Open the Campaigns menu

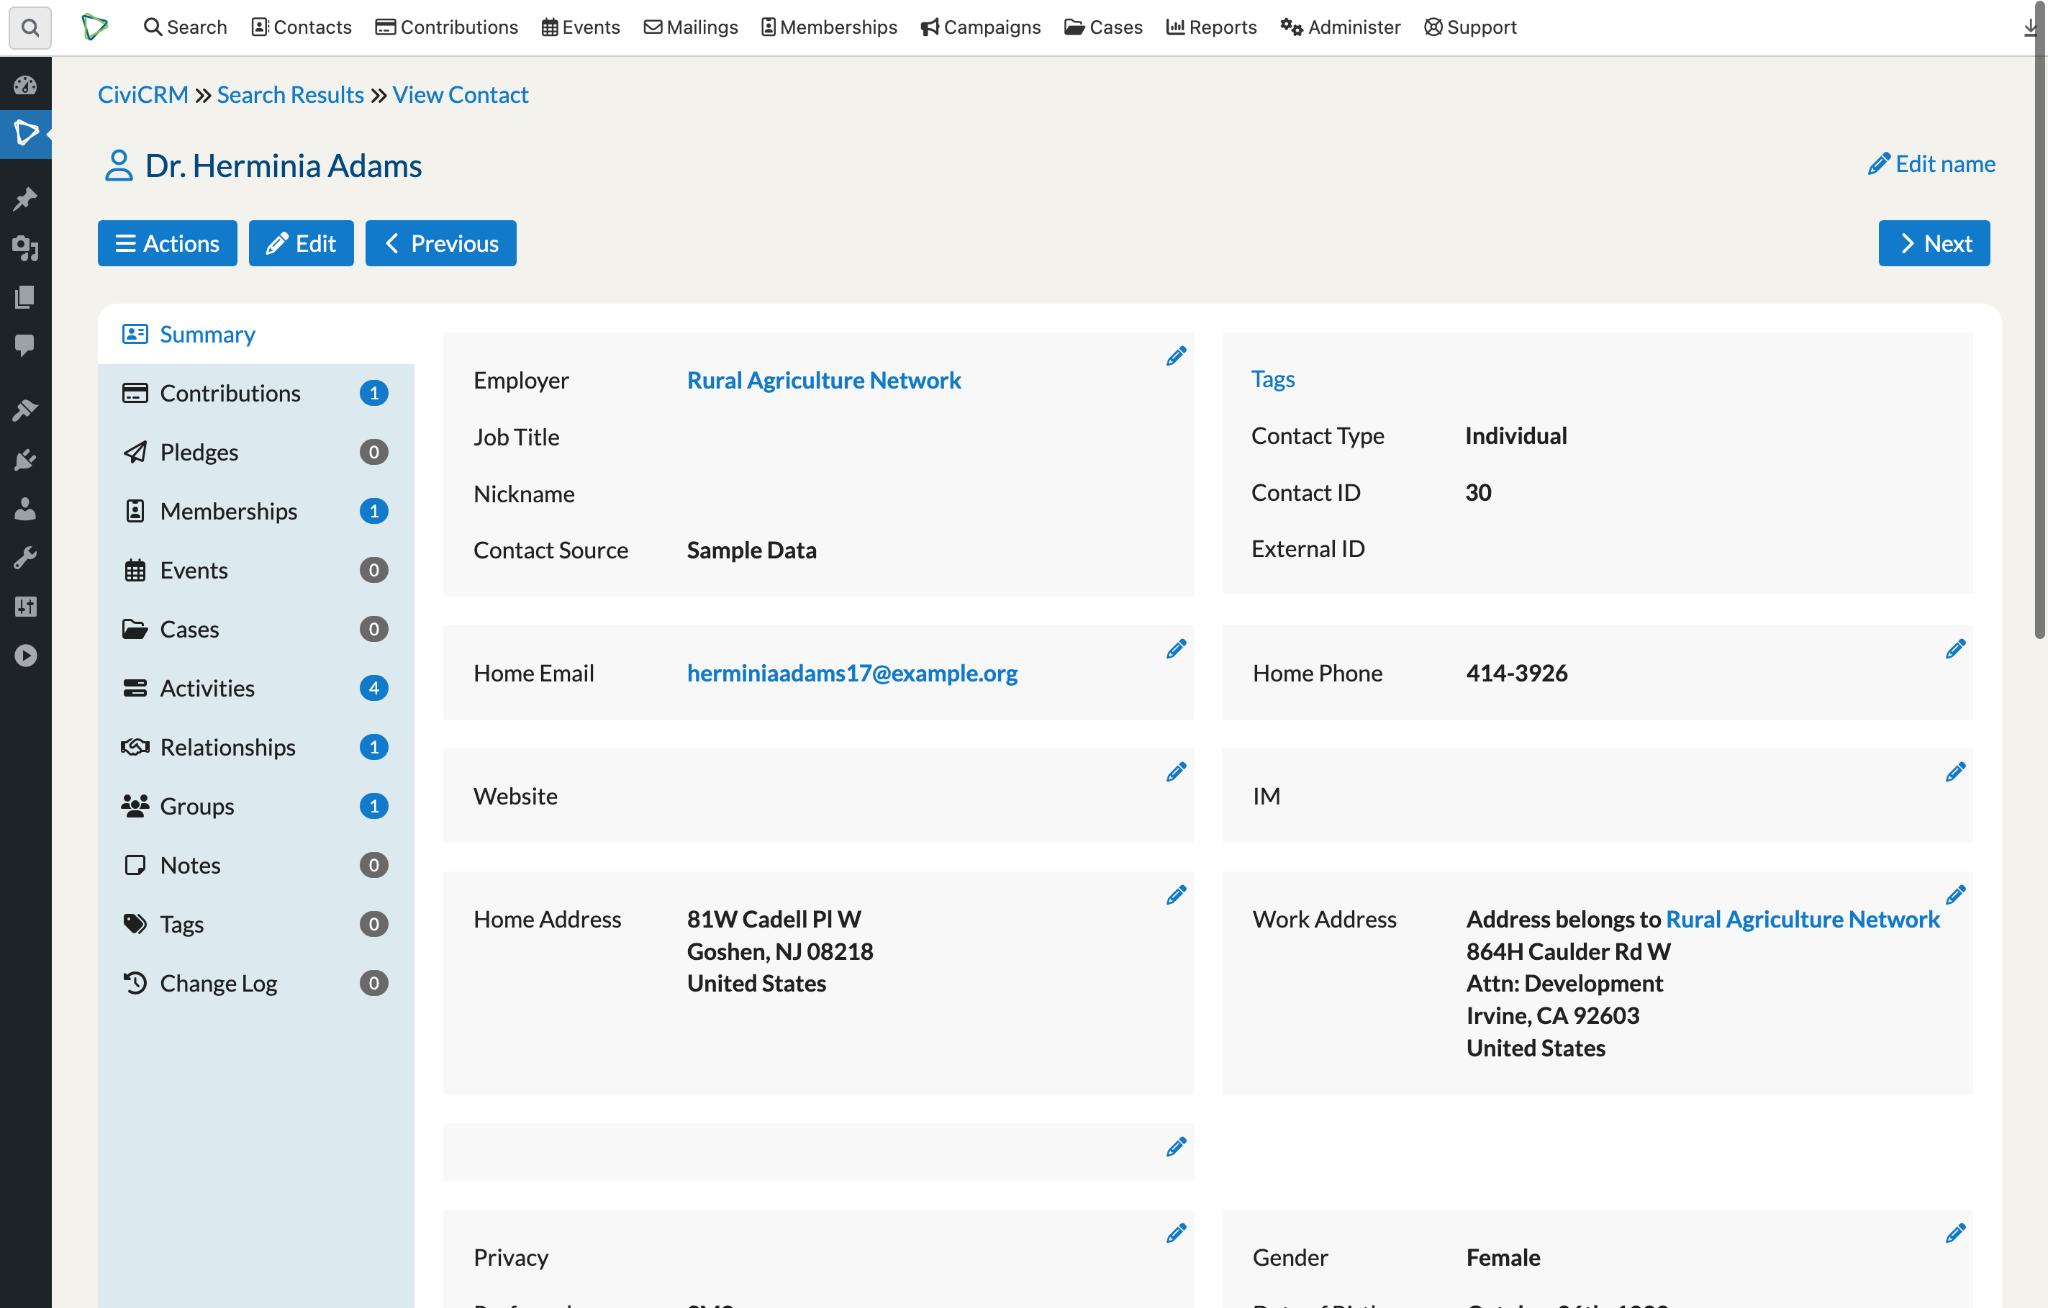point(981,27)
